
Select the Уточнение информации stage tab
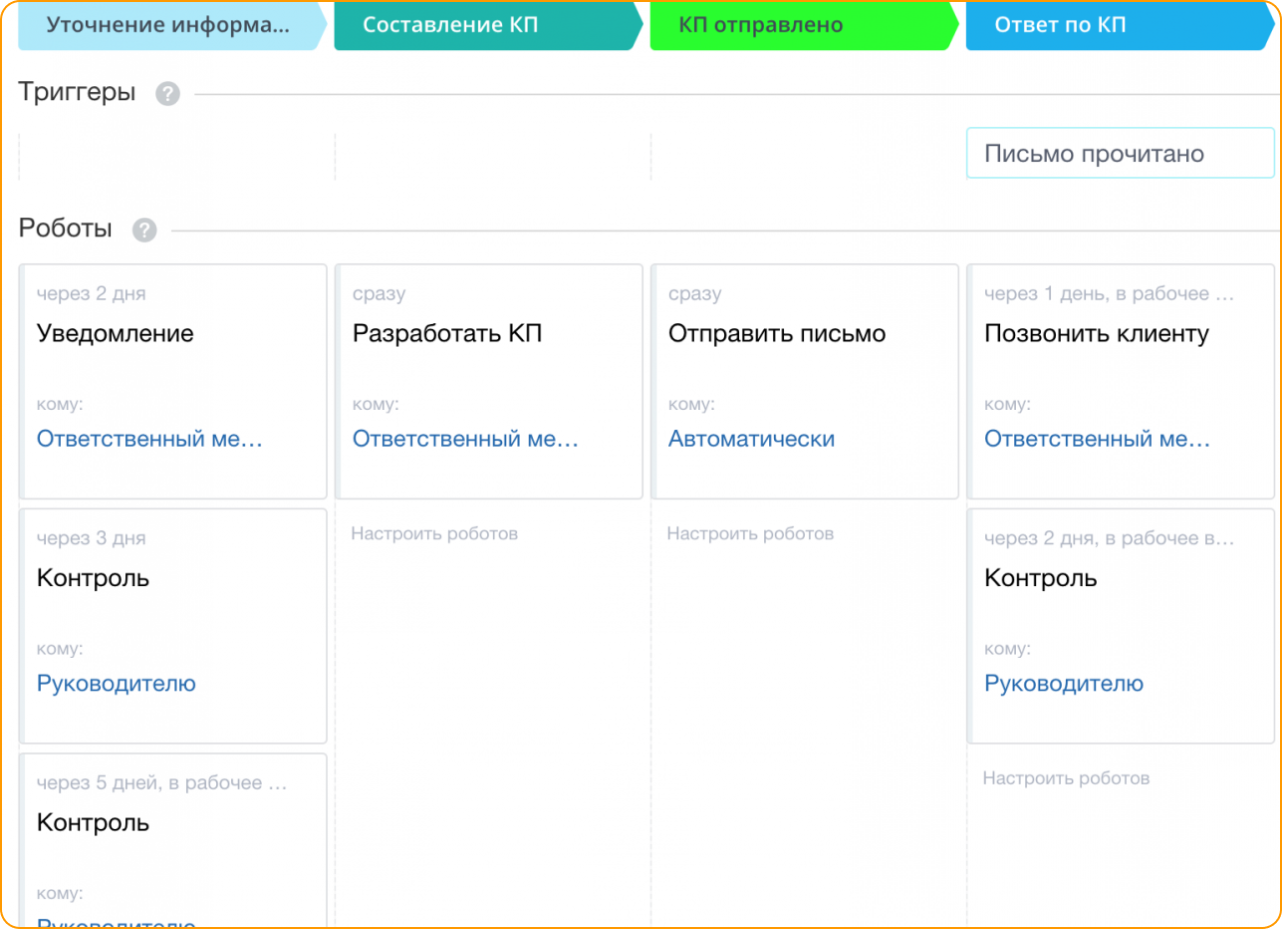click(168, 25)
